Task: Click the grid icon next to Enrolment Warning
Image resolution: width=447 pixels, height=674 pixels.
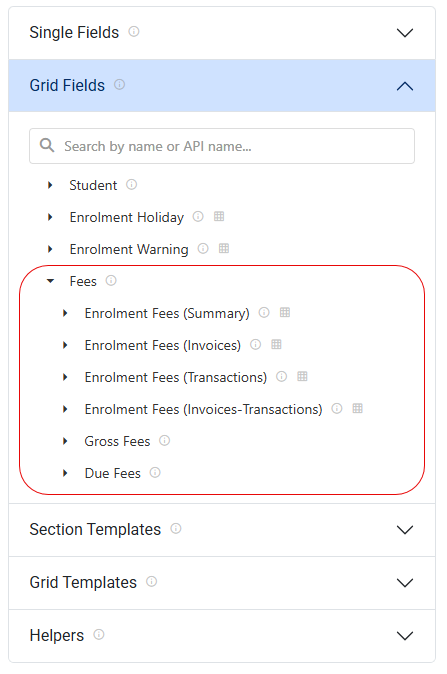Action: 224,248
